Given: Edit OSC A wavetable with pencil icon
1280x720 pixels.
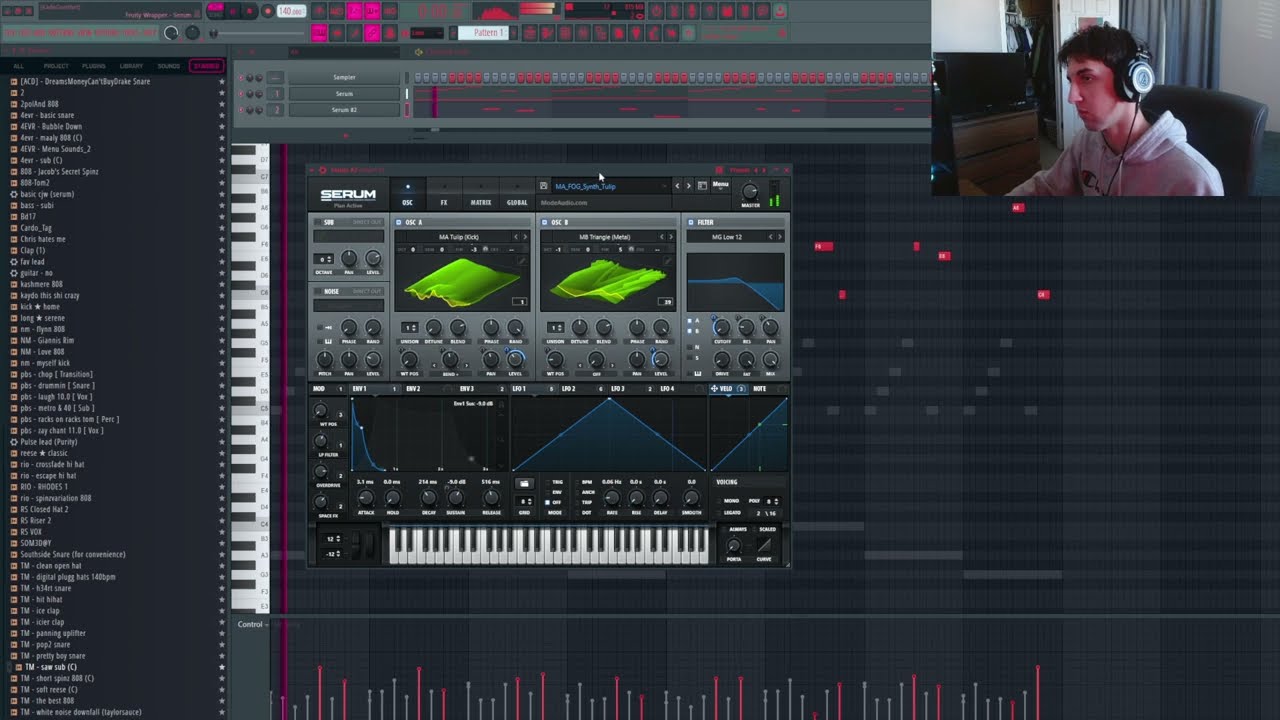Looking at the screenshot, I should [521, 261].
